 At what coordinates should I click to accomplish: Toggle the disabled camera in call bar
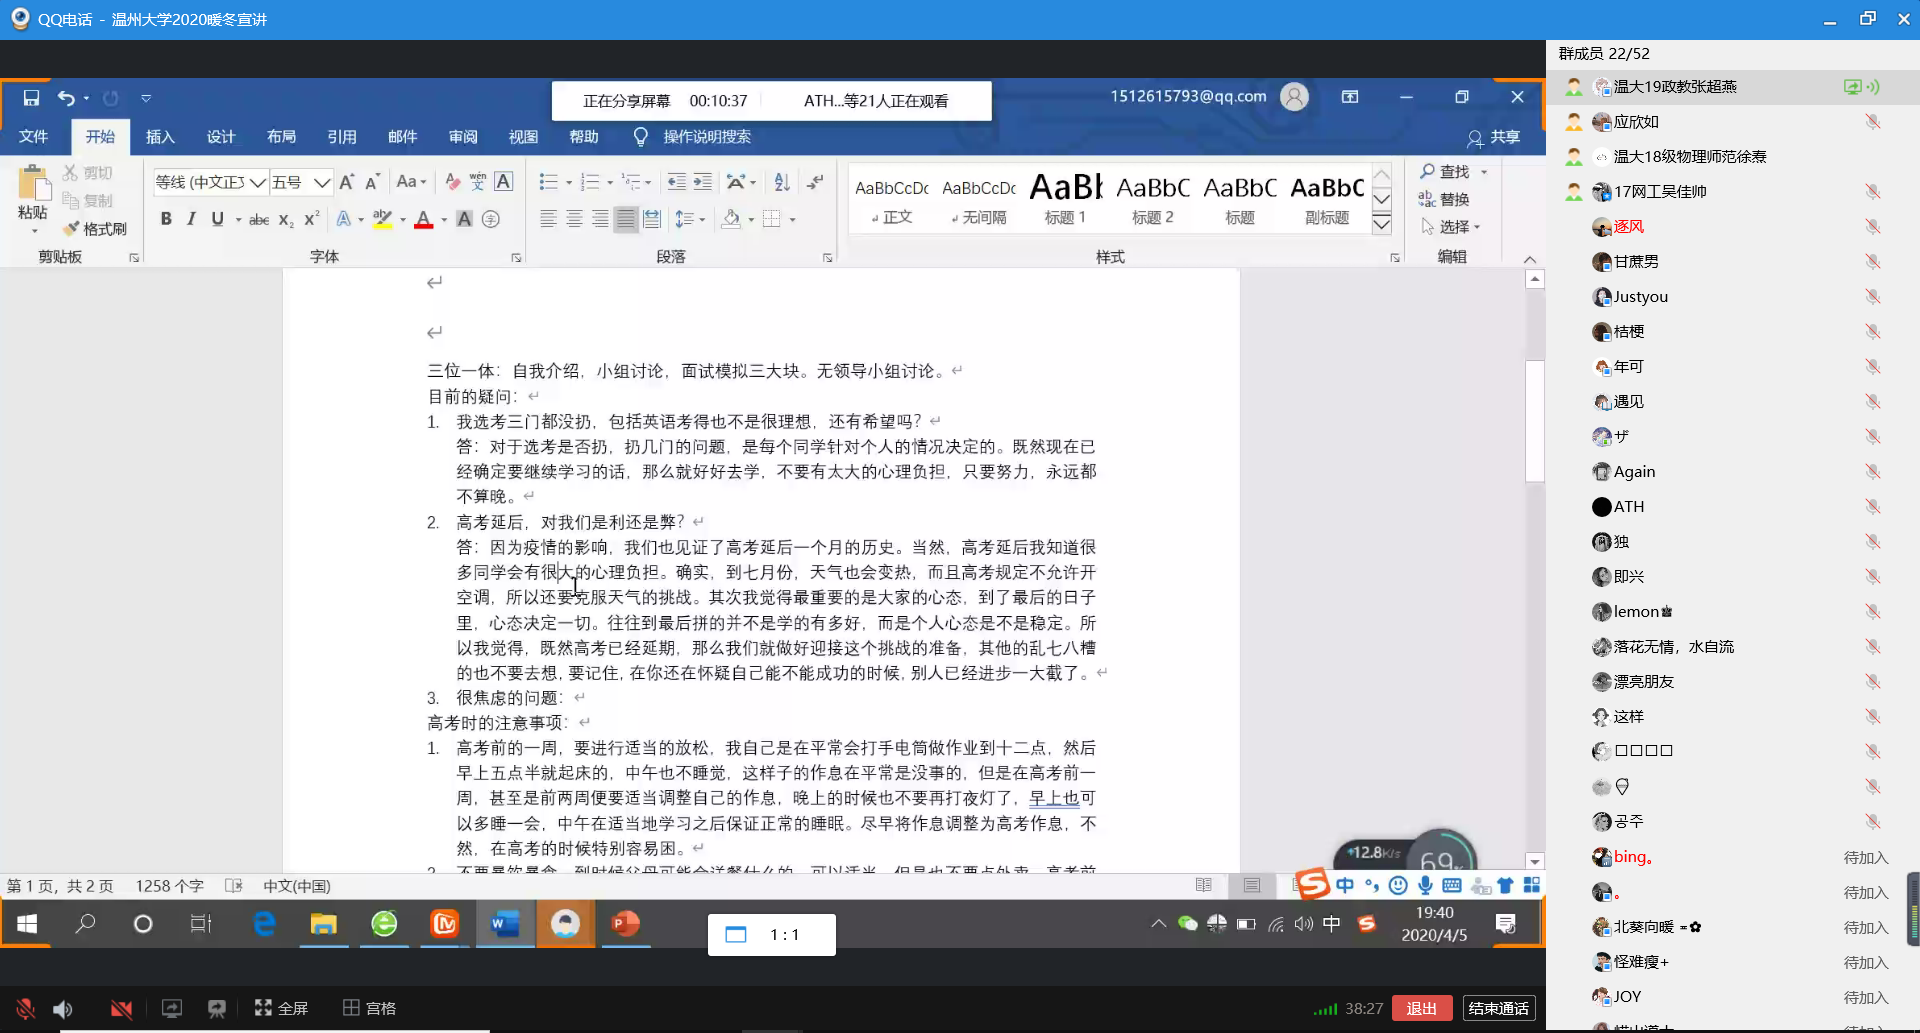121,1008
